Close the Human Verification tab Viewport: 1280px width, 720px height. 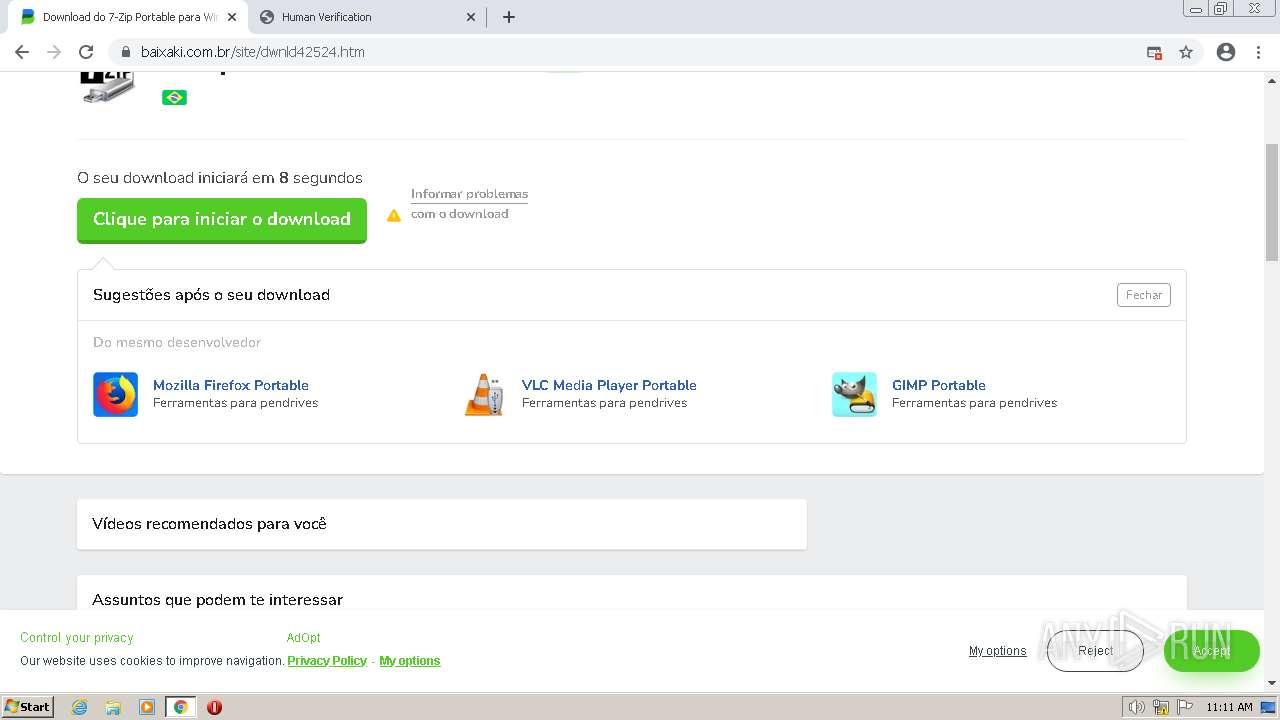click(x=472, y=17)
